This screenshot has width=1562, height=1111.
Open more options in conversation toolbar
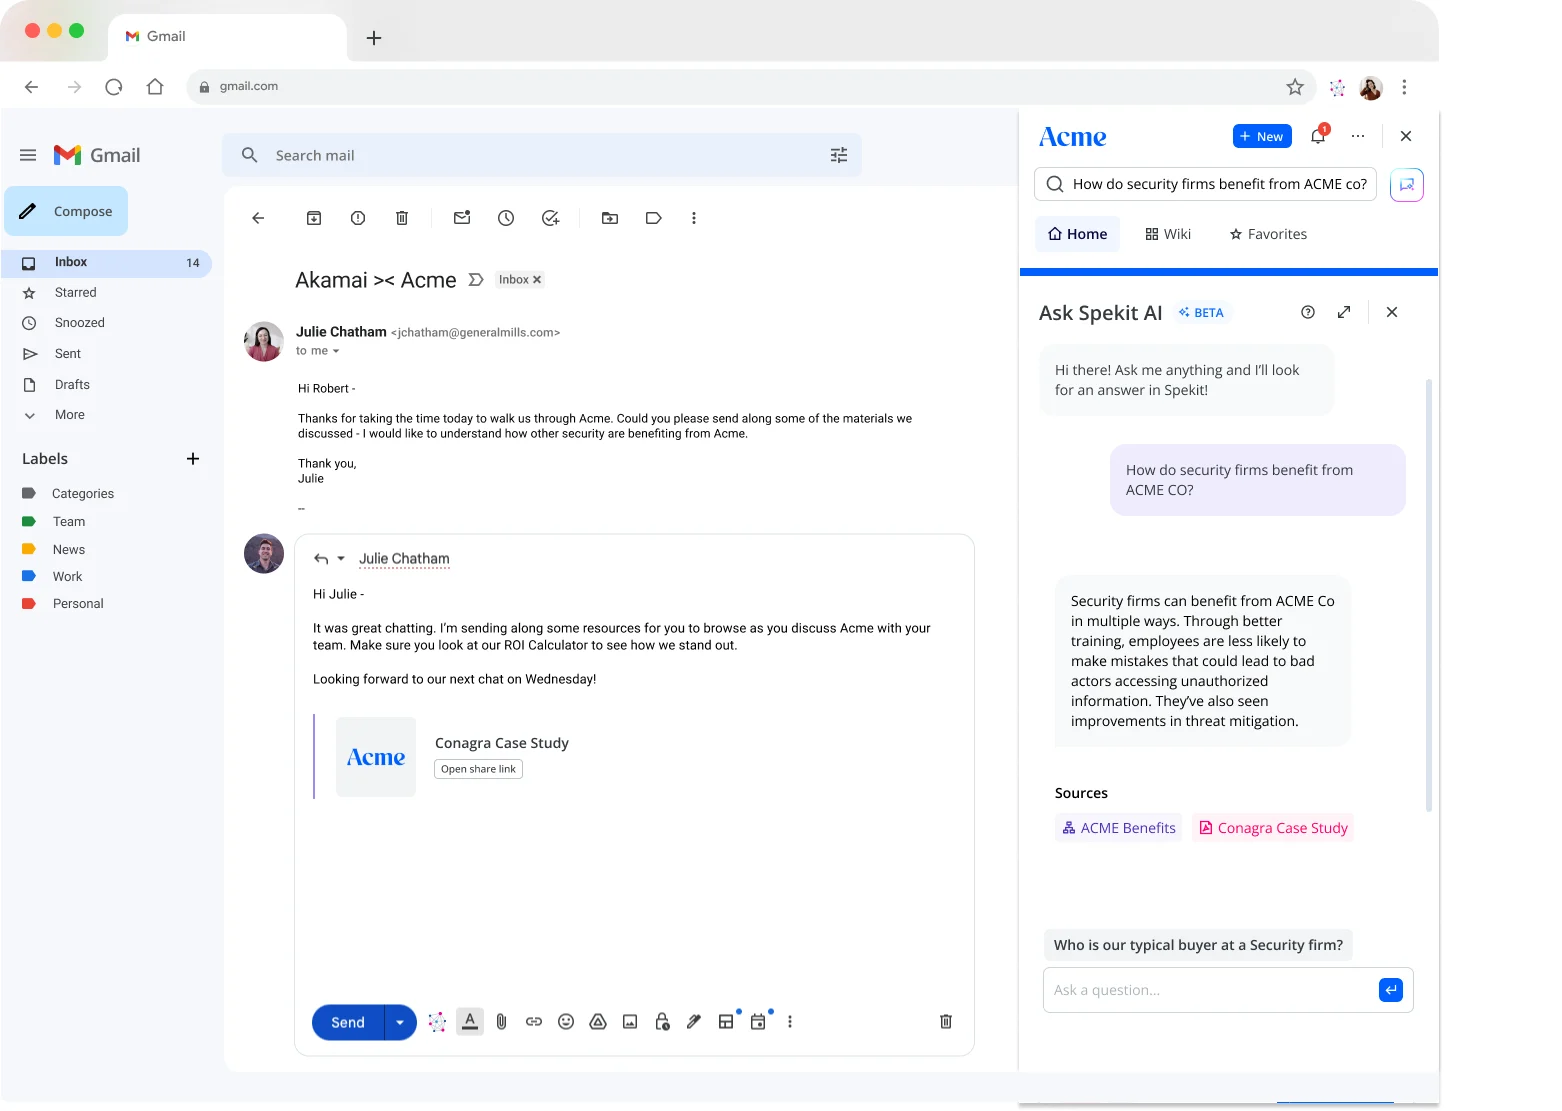[x=694, y=218]
